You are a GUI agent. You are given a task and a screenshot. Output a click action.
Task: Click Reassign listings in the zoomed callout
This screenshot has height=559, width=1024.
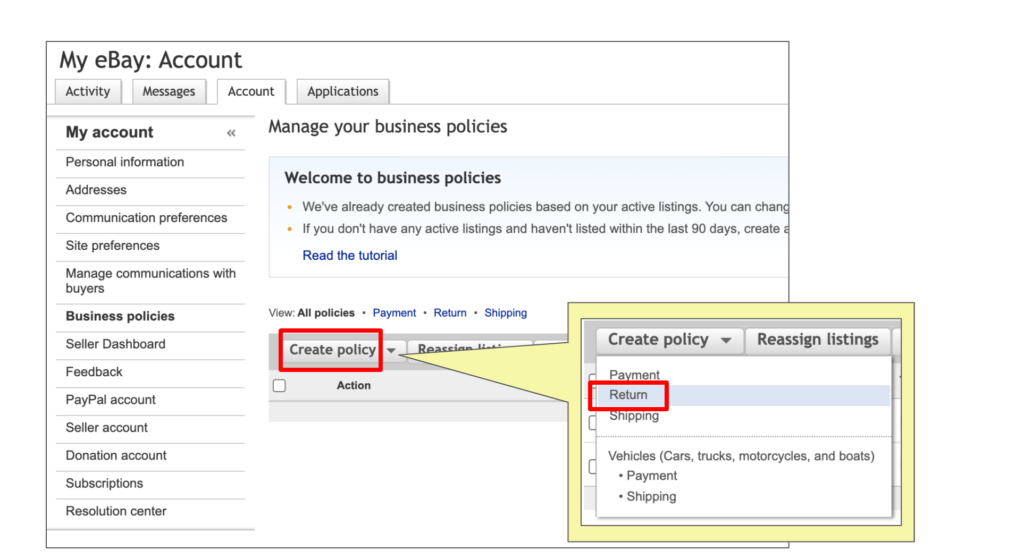(x=818, y=340)
